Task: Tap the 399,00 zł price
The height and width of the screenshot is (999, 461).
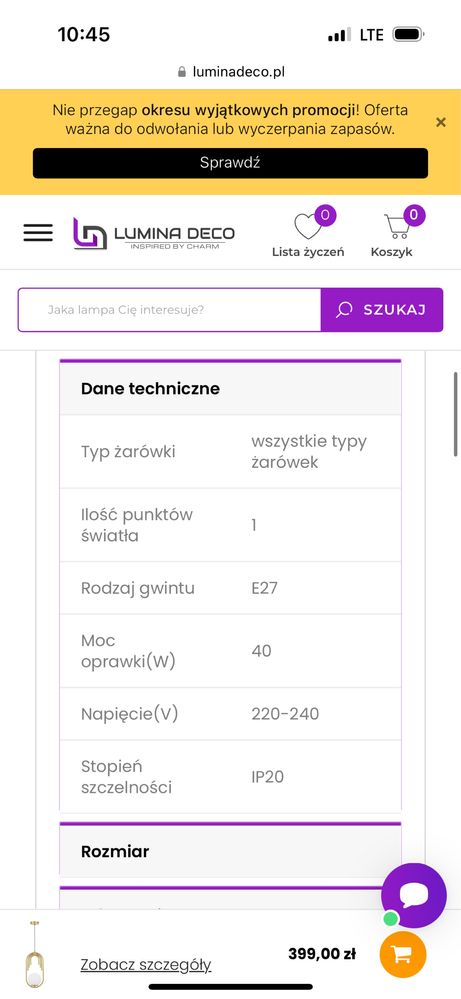Action: tap(322, 954)
